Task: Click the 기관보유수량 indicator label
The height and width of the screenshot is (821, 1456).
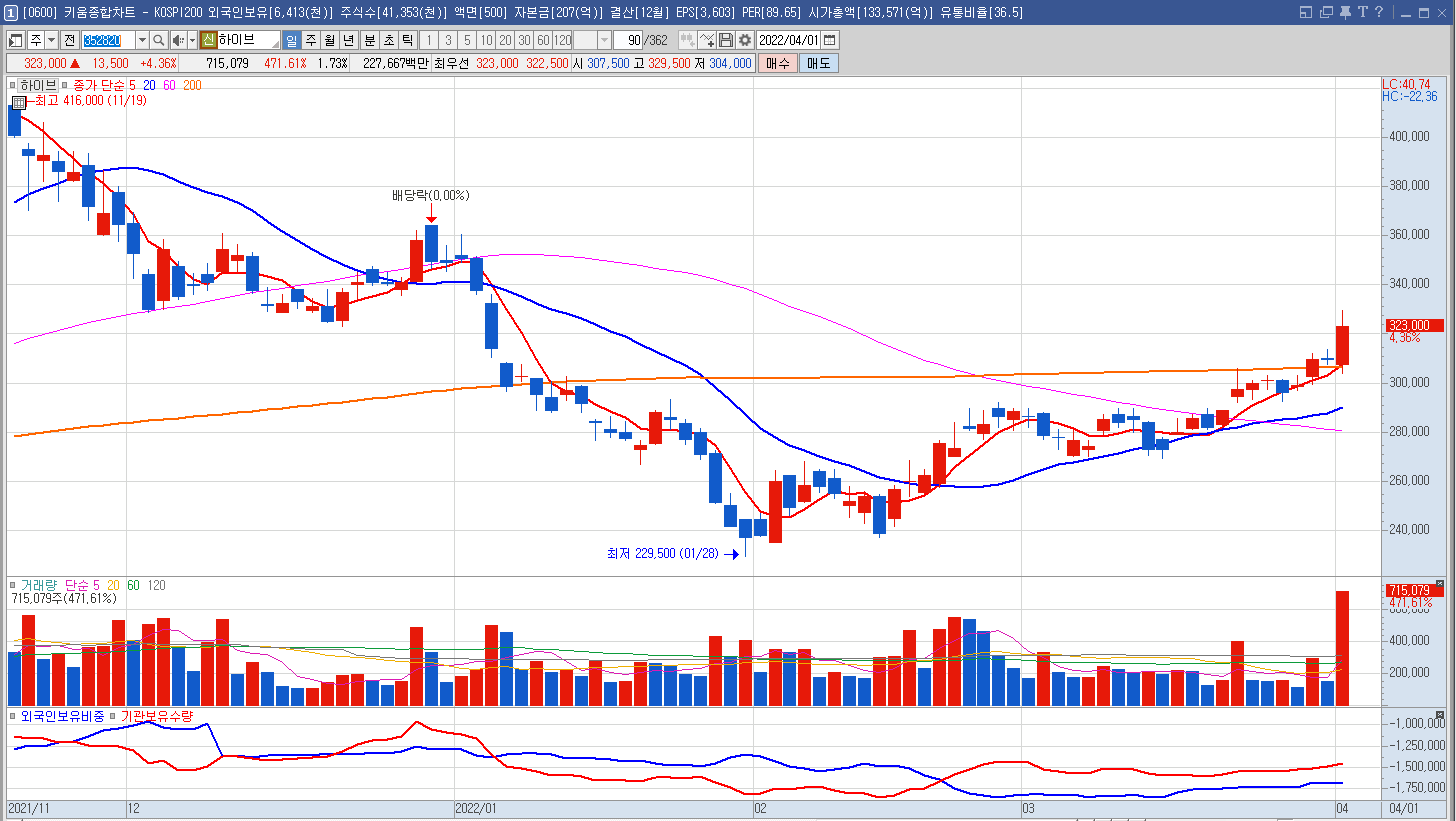Action: [x=156, y=716]
